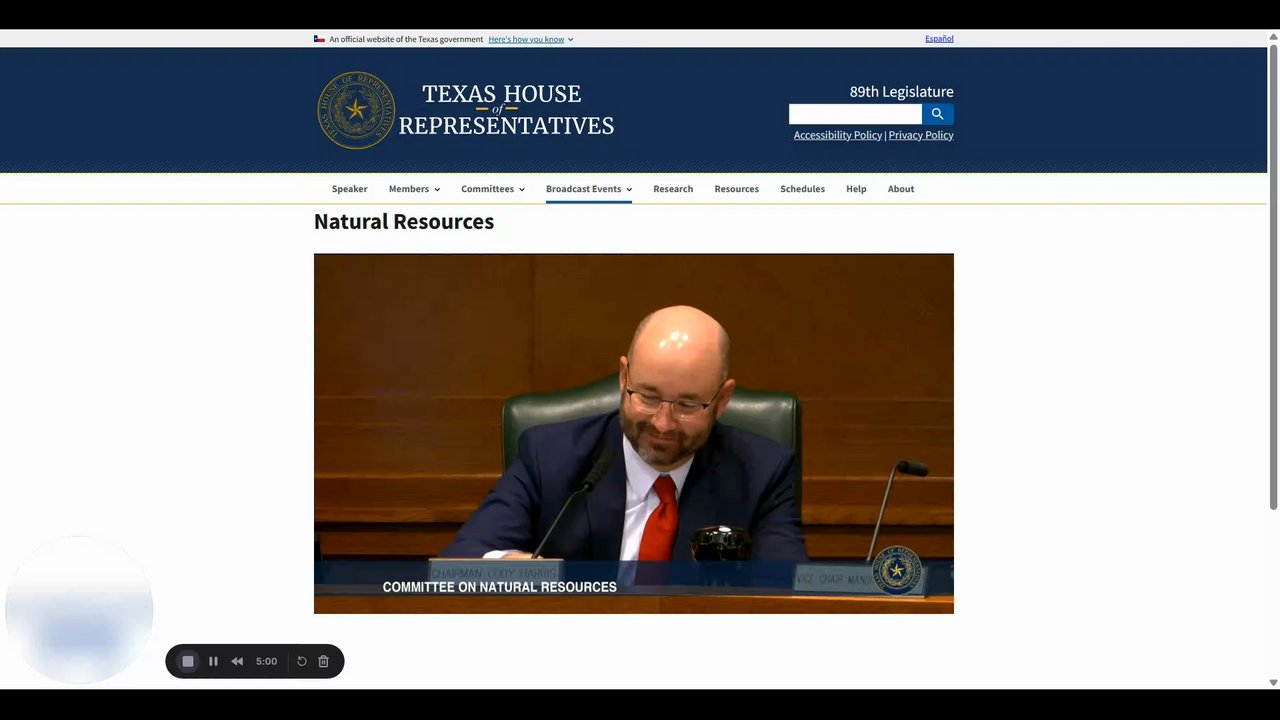The image size is (1280, 720).
Task: Expand the Committees menu
Action: pos(493,189)
